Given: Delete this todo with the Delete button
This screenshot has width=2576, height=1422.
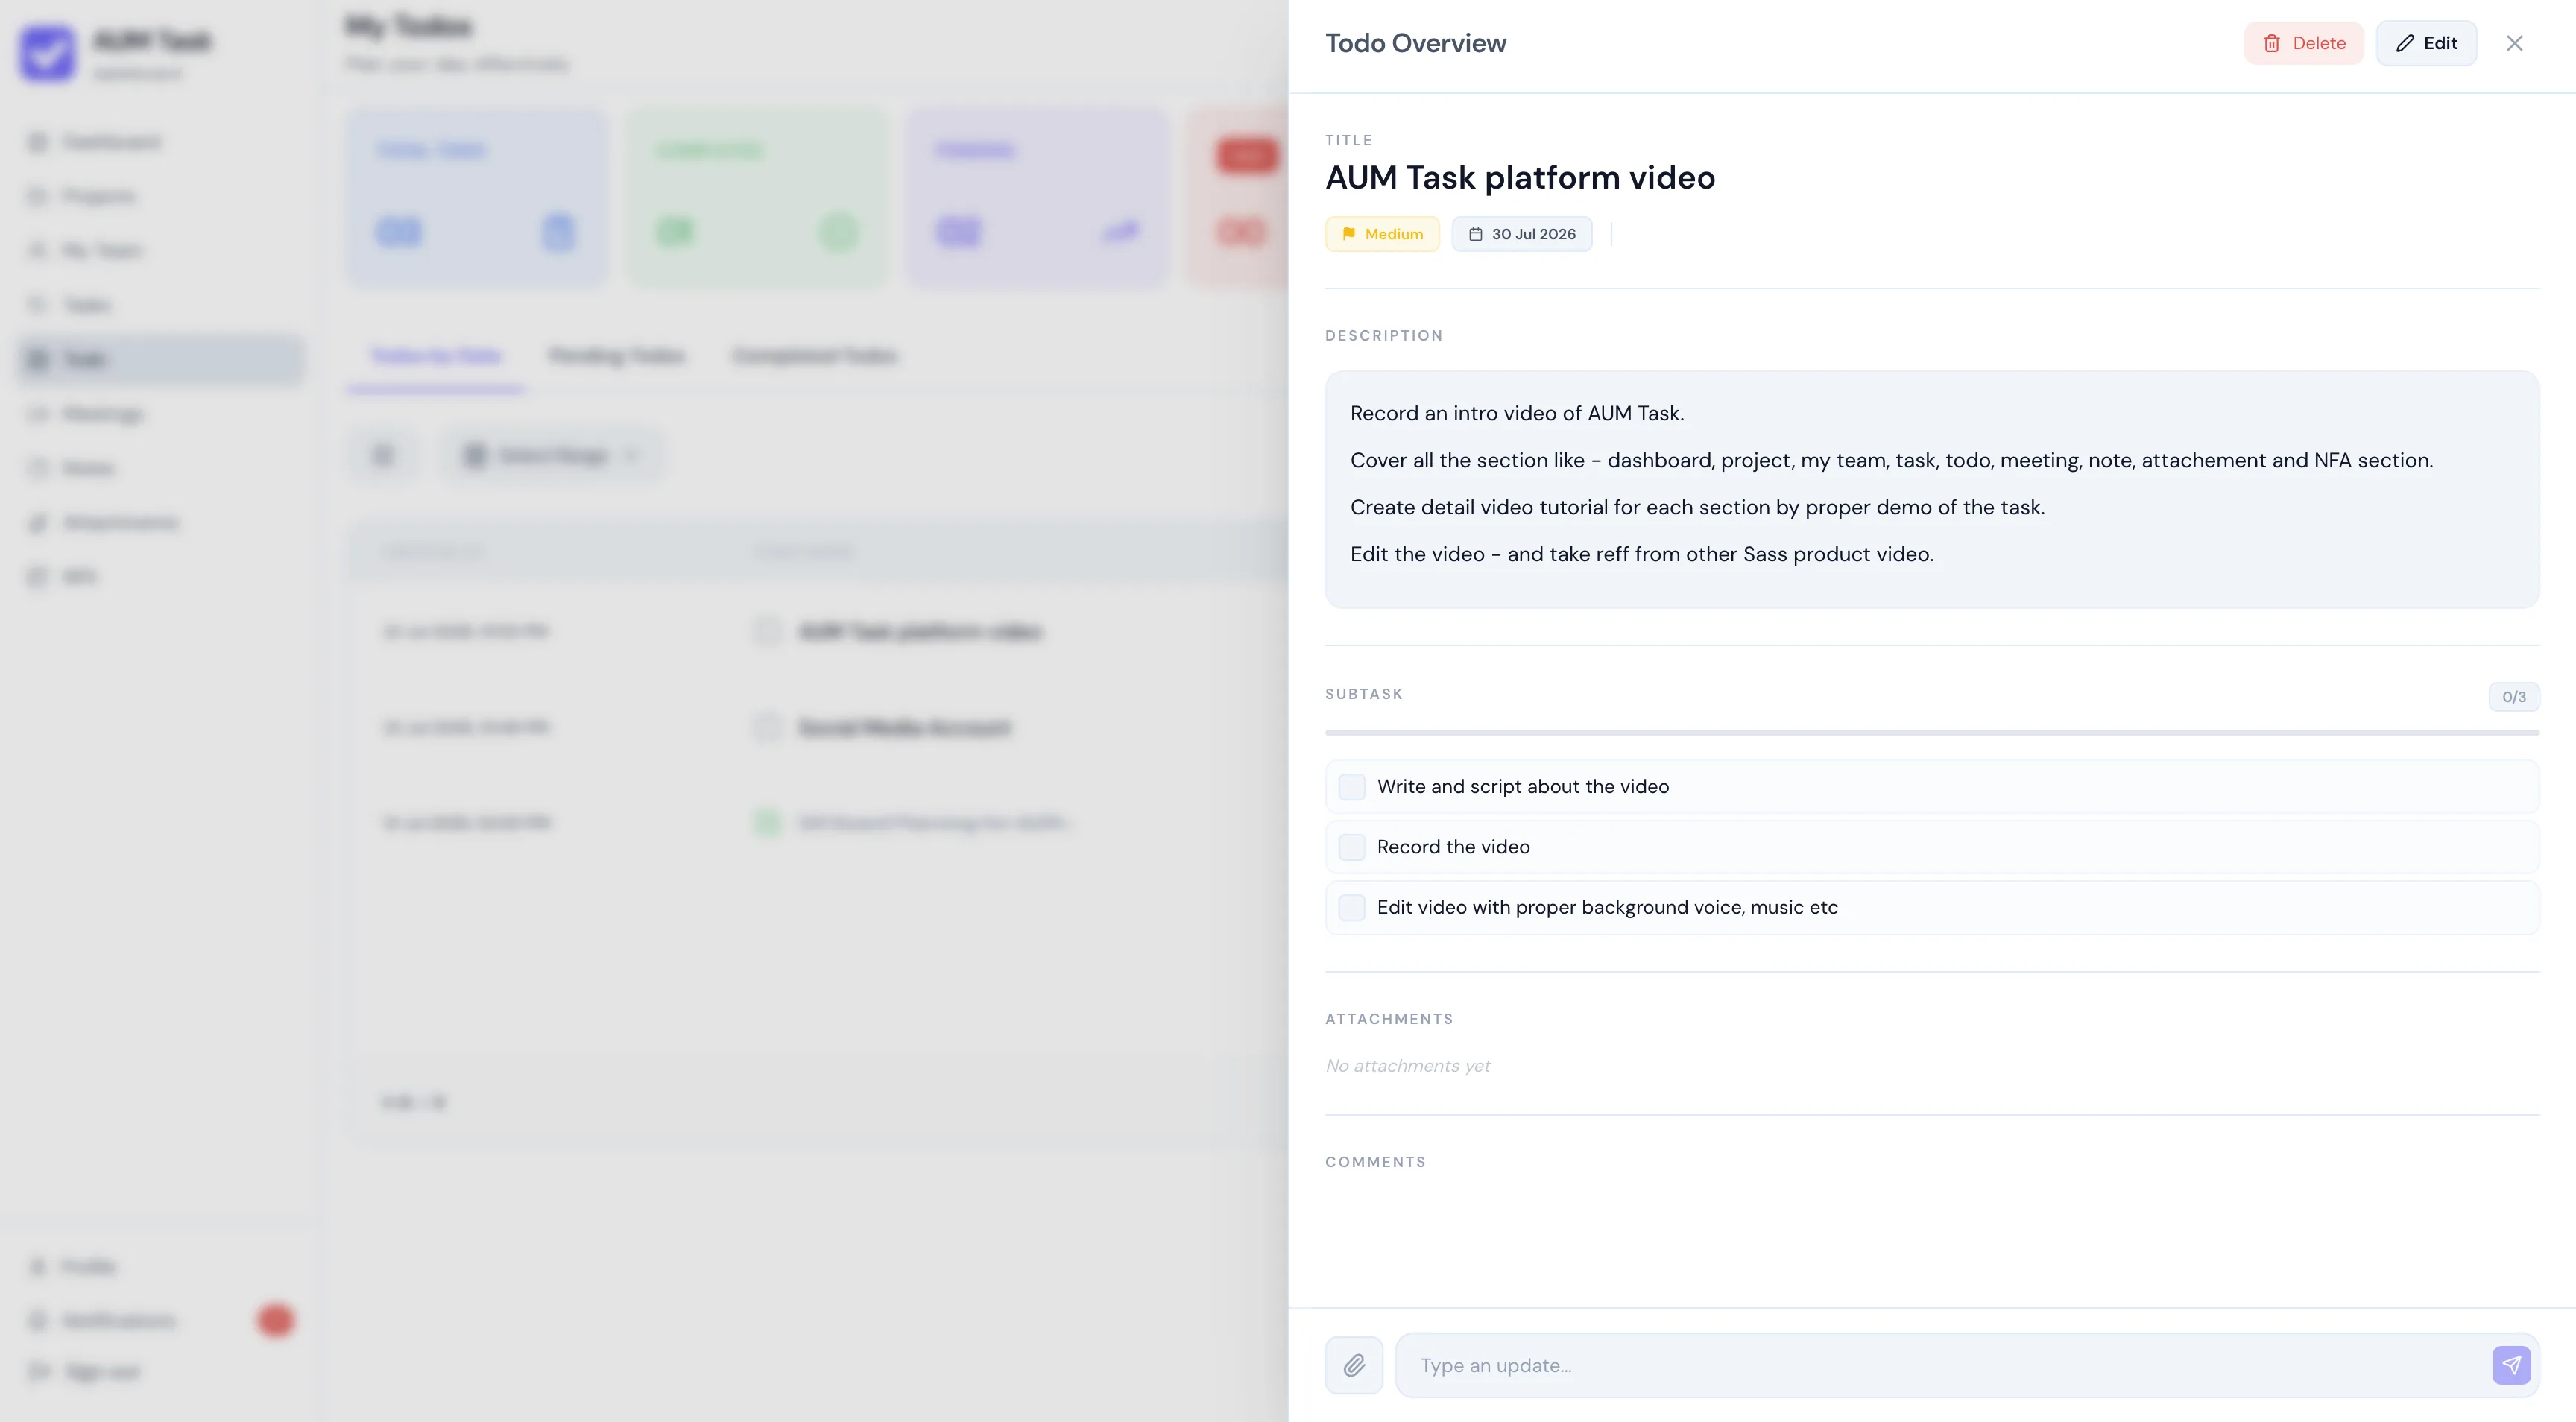Looking at the screenshot, I should 2303,43.
